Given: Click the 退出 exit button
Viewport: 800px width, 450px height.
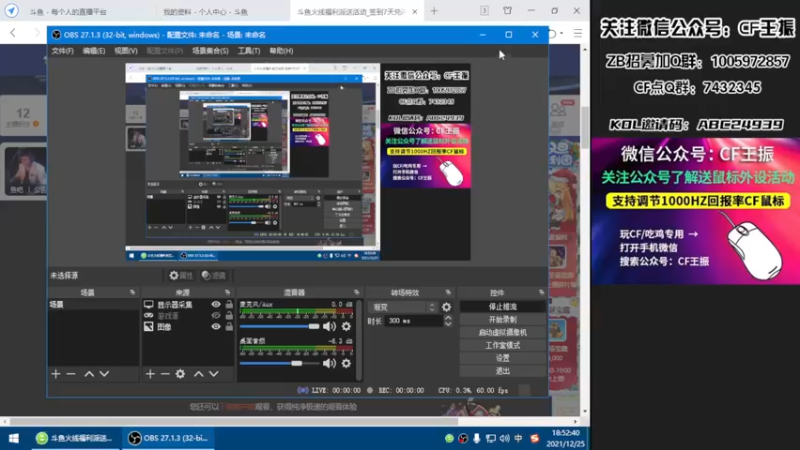Looking at the screenshot, I should 503,371.
